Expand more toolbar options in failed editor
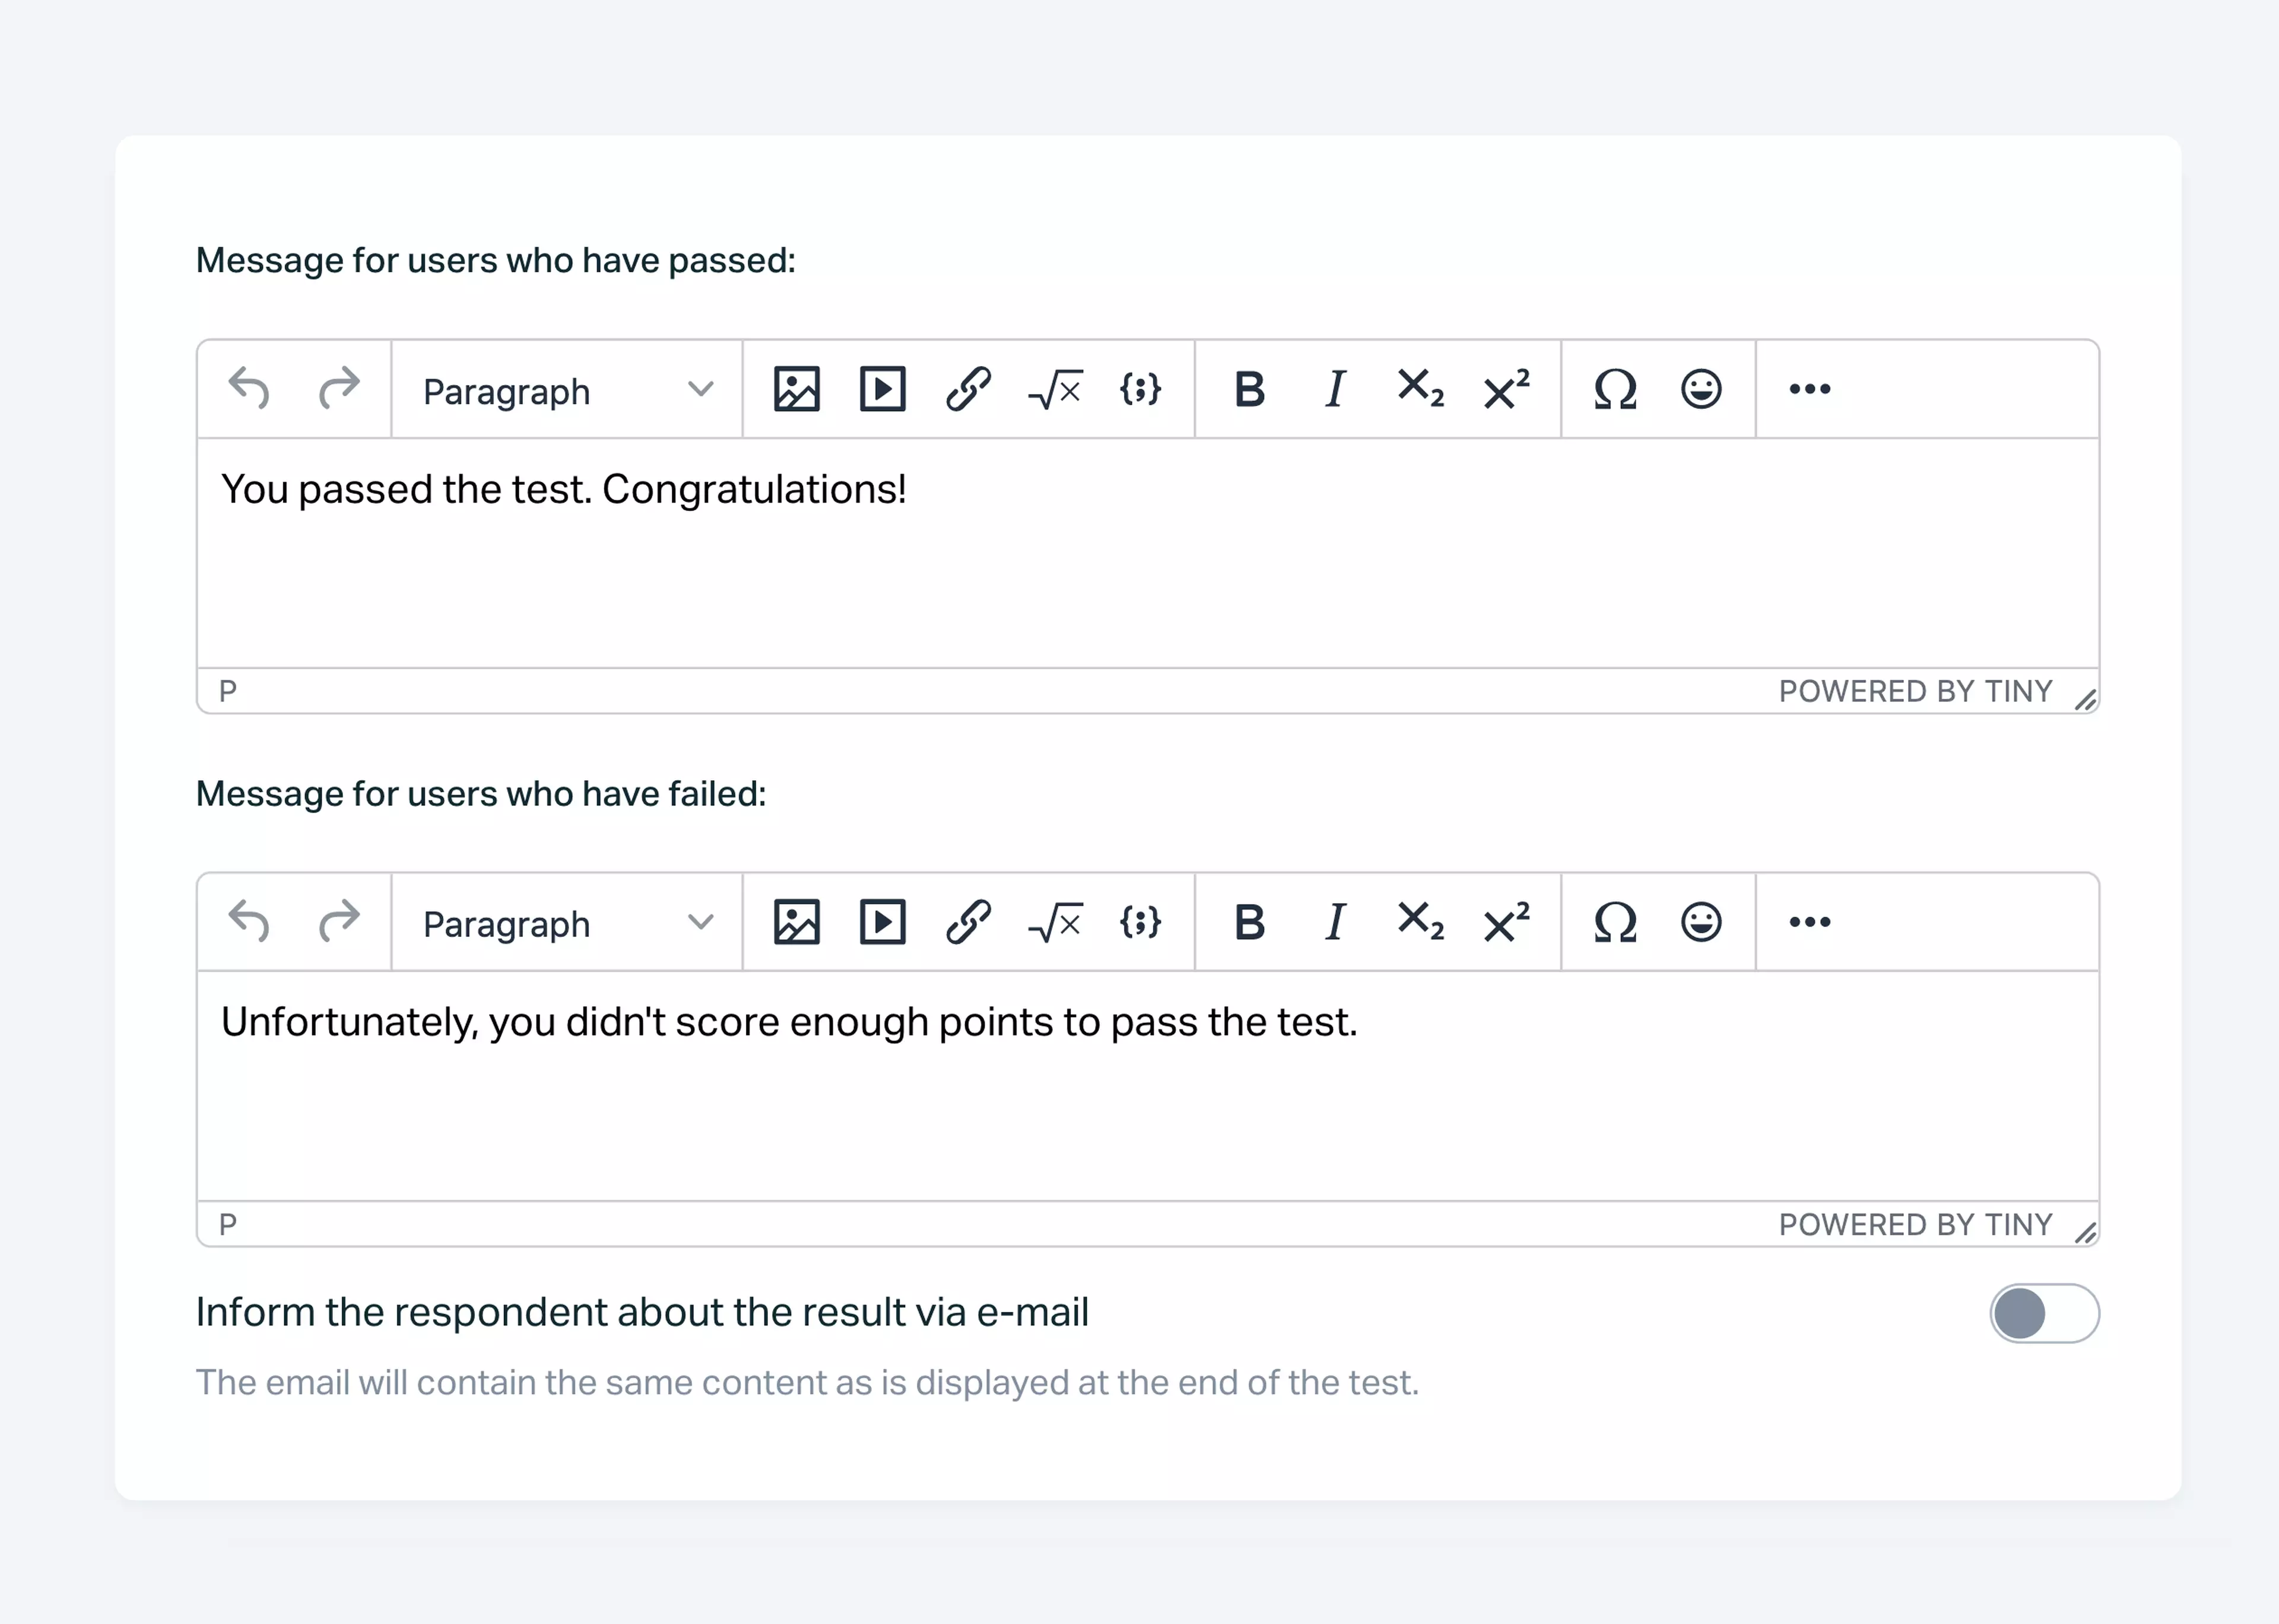 [1809, 922]
